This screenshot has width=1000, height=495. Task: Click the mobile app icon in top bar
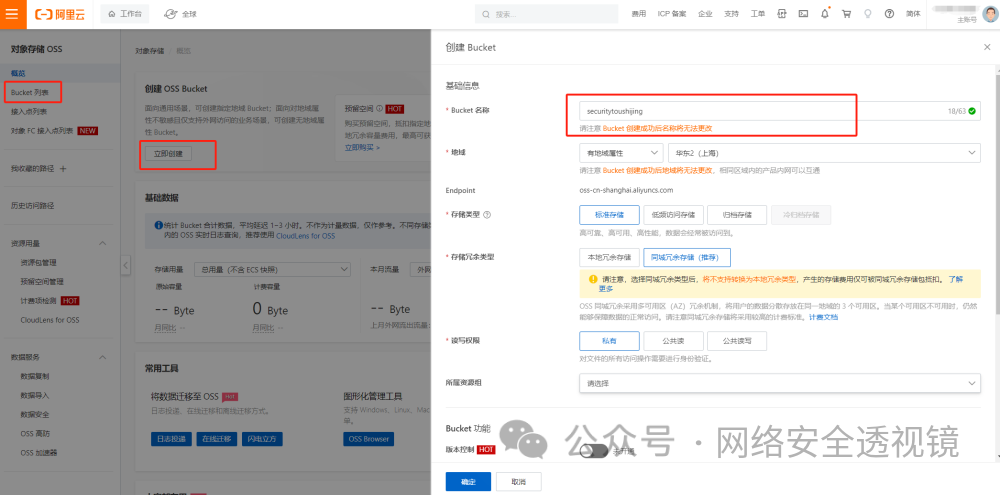pyautogui.click(x=781, y=14)
